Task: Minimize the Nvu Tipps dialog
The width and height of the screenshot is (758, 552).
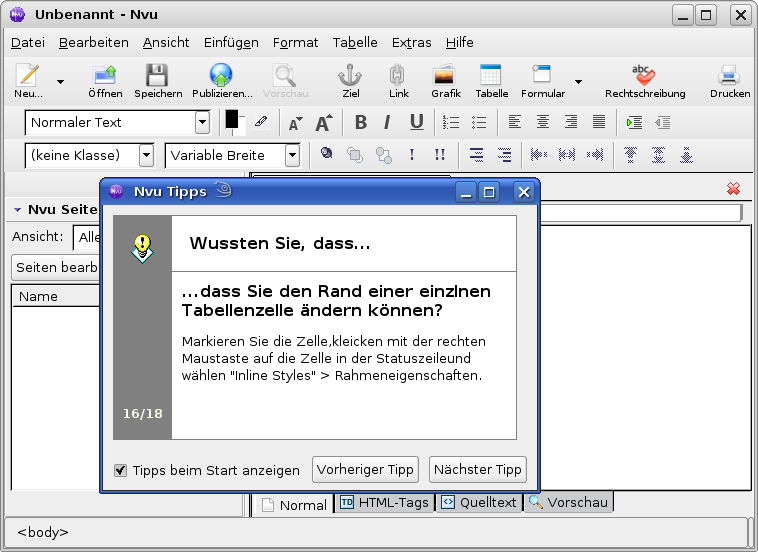Action: click(x=466, y=192)
